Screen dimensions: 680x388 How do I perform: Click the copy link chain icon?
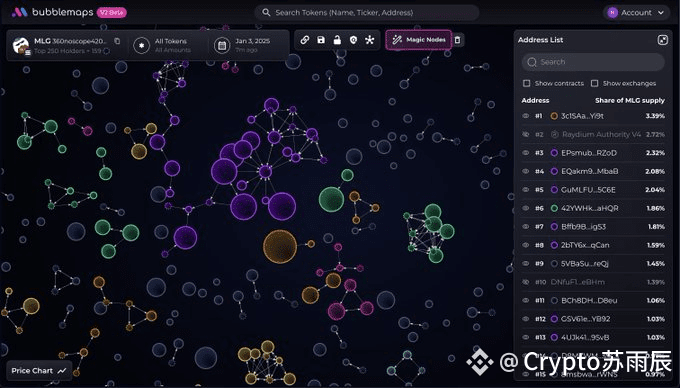tap(304, 40)
